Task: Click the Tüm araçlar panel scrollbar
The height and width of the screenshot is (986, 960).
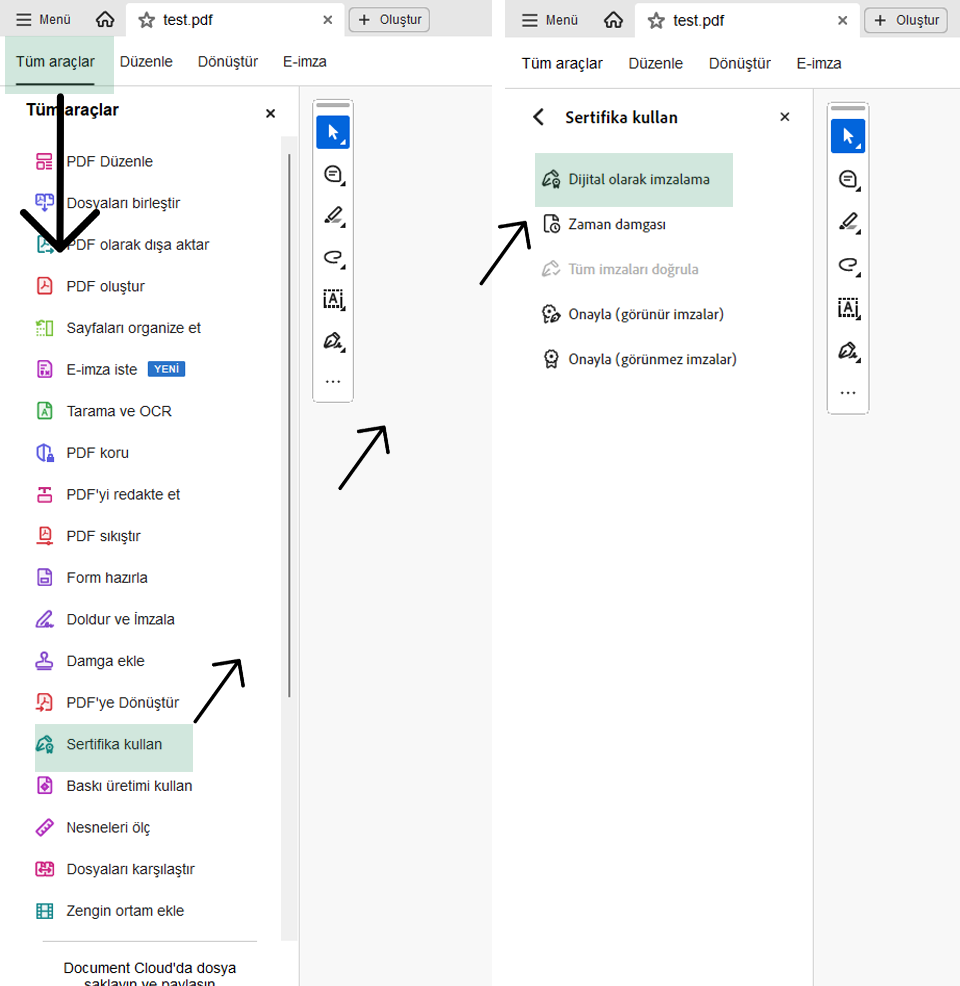Action: point(289,420)
